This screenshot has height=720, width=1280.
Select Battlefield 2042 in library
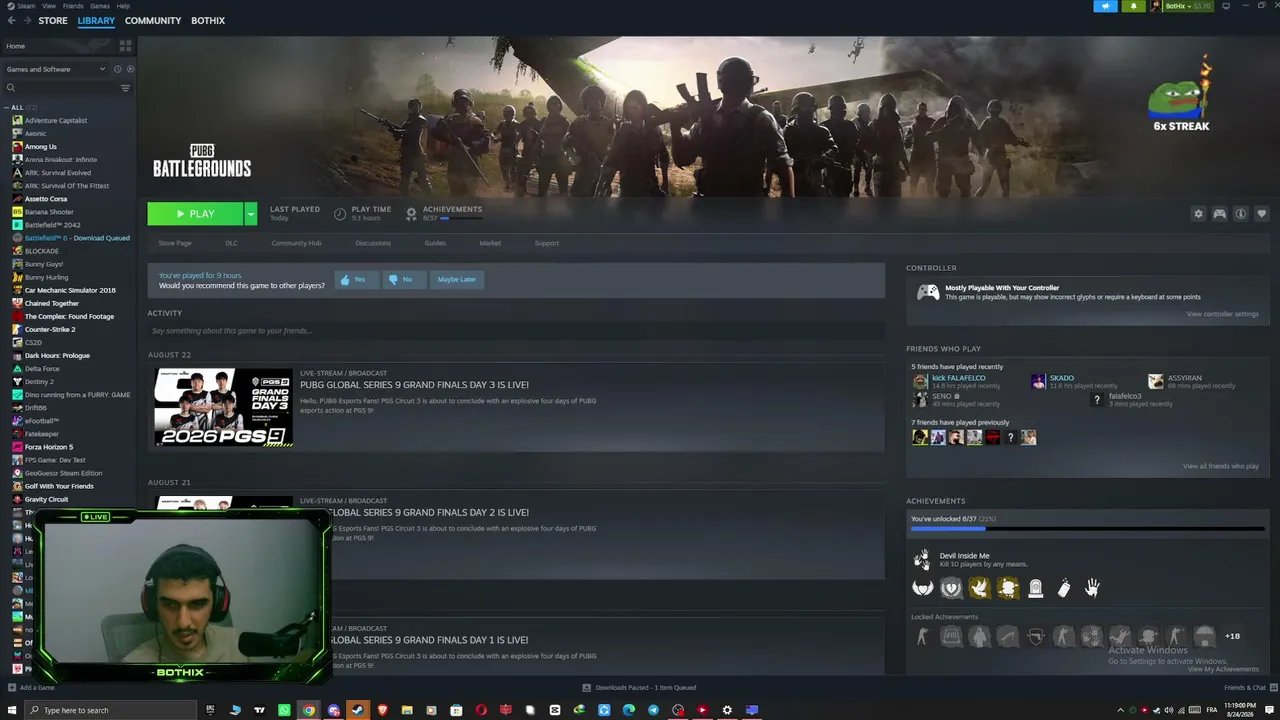[52, 225]
